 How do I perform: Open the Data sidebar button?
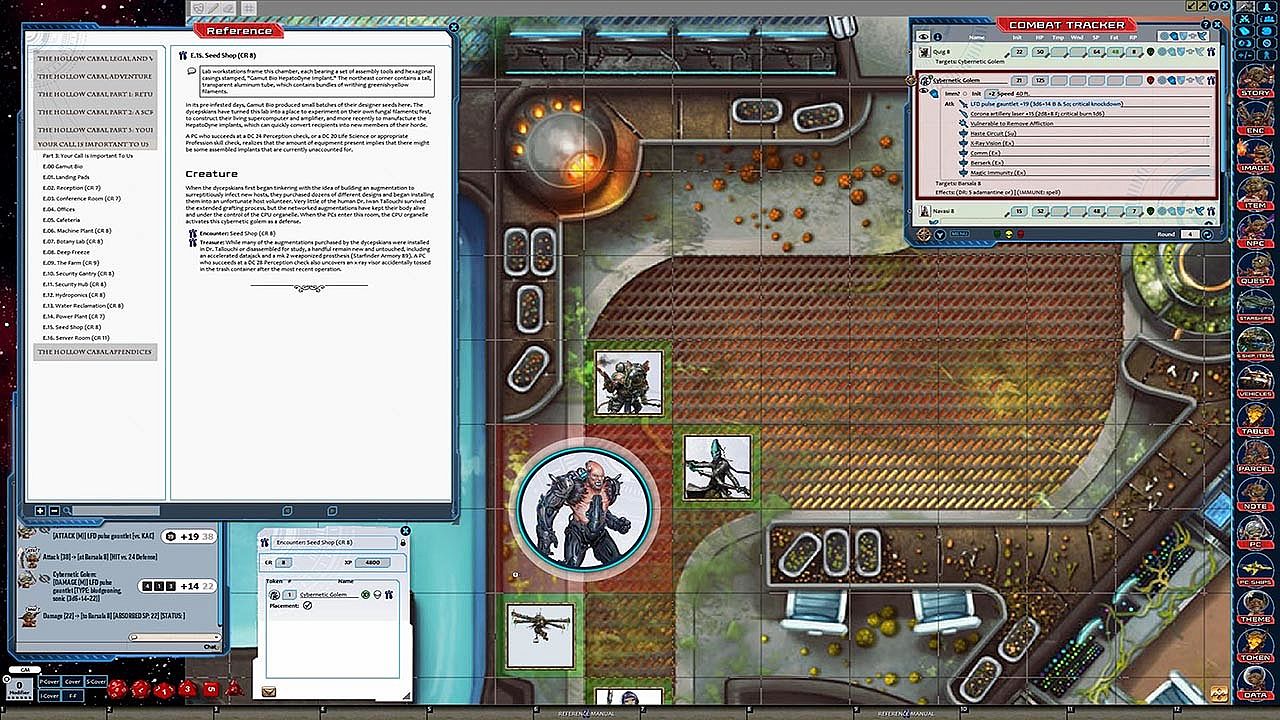coord(1255,681)
